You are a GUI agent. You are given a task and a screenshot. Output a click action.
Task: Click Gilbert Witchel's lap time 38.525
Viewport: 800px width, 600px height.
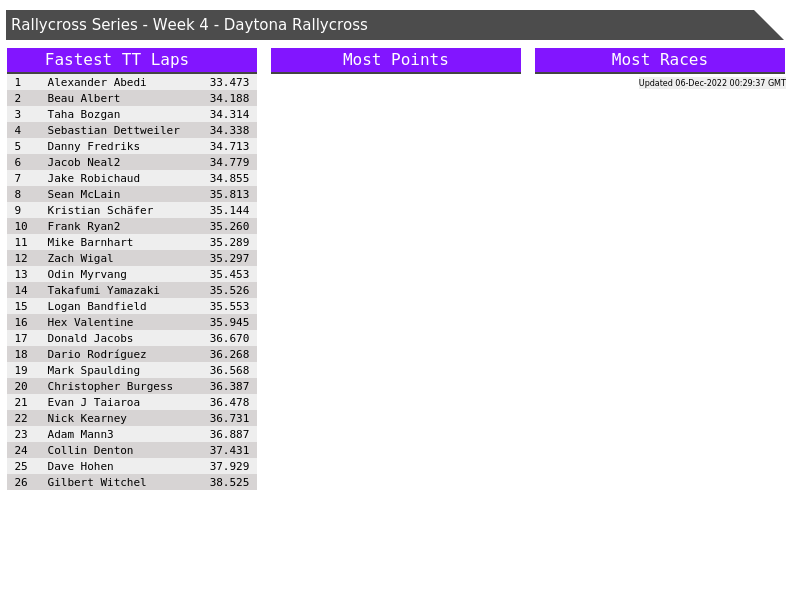click(x=229, y=482)
